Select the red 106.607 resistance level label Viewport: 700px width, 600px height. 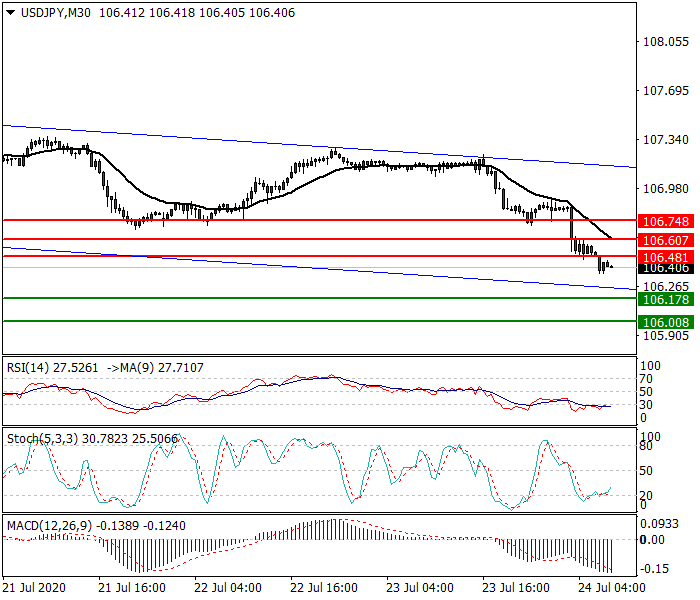coord(666,241)
